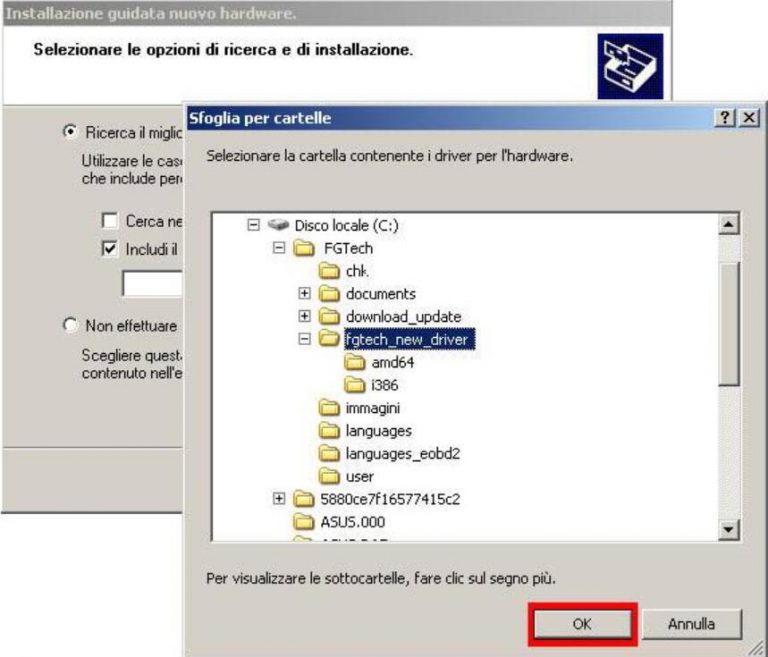Select the 5880ce7f16577415c2 folder icon

304,499
